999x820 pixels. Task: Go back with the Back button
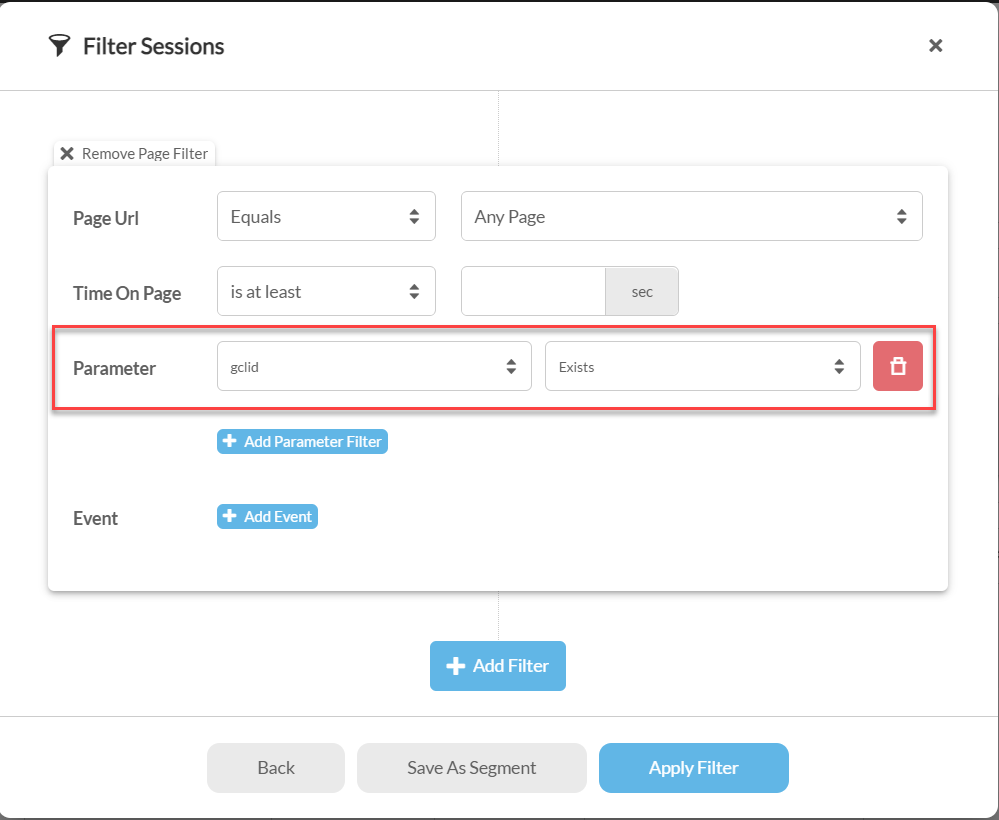point(276,768)
